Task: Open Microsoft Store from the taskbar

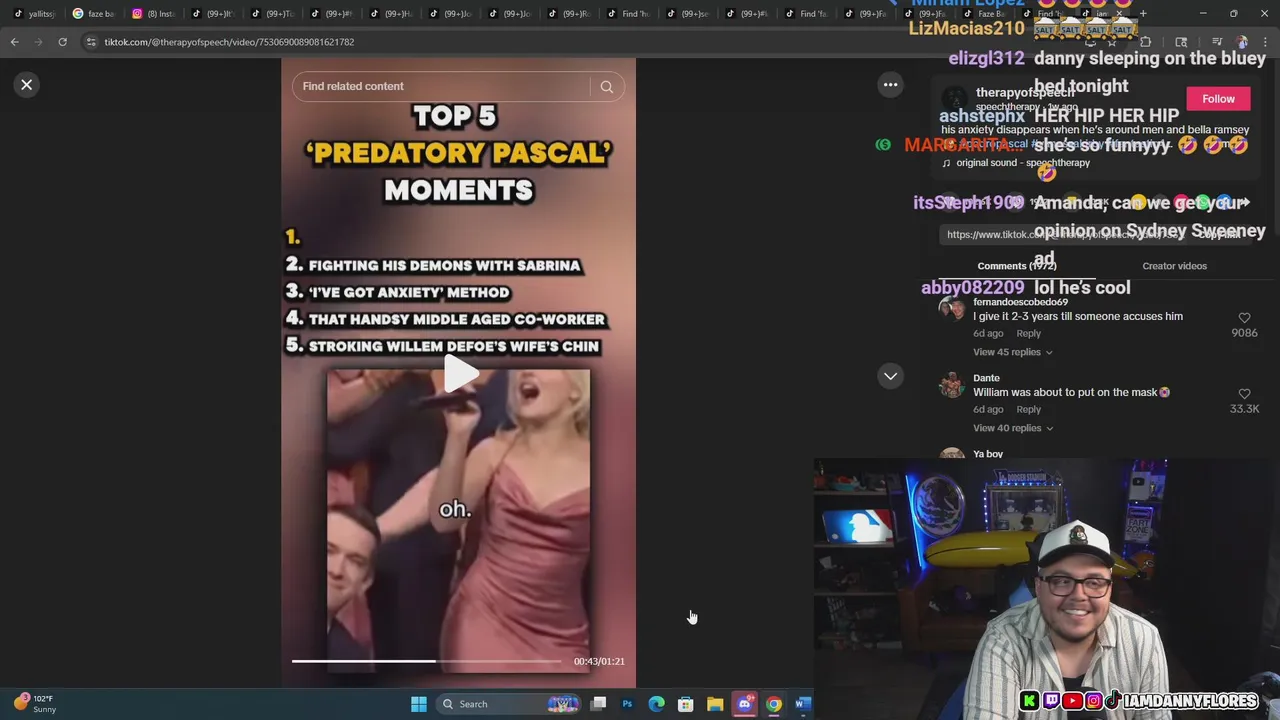Action: tap(685, 704)
